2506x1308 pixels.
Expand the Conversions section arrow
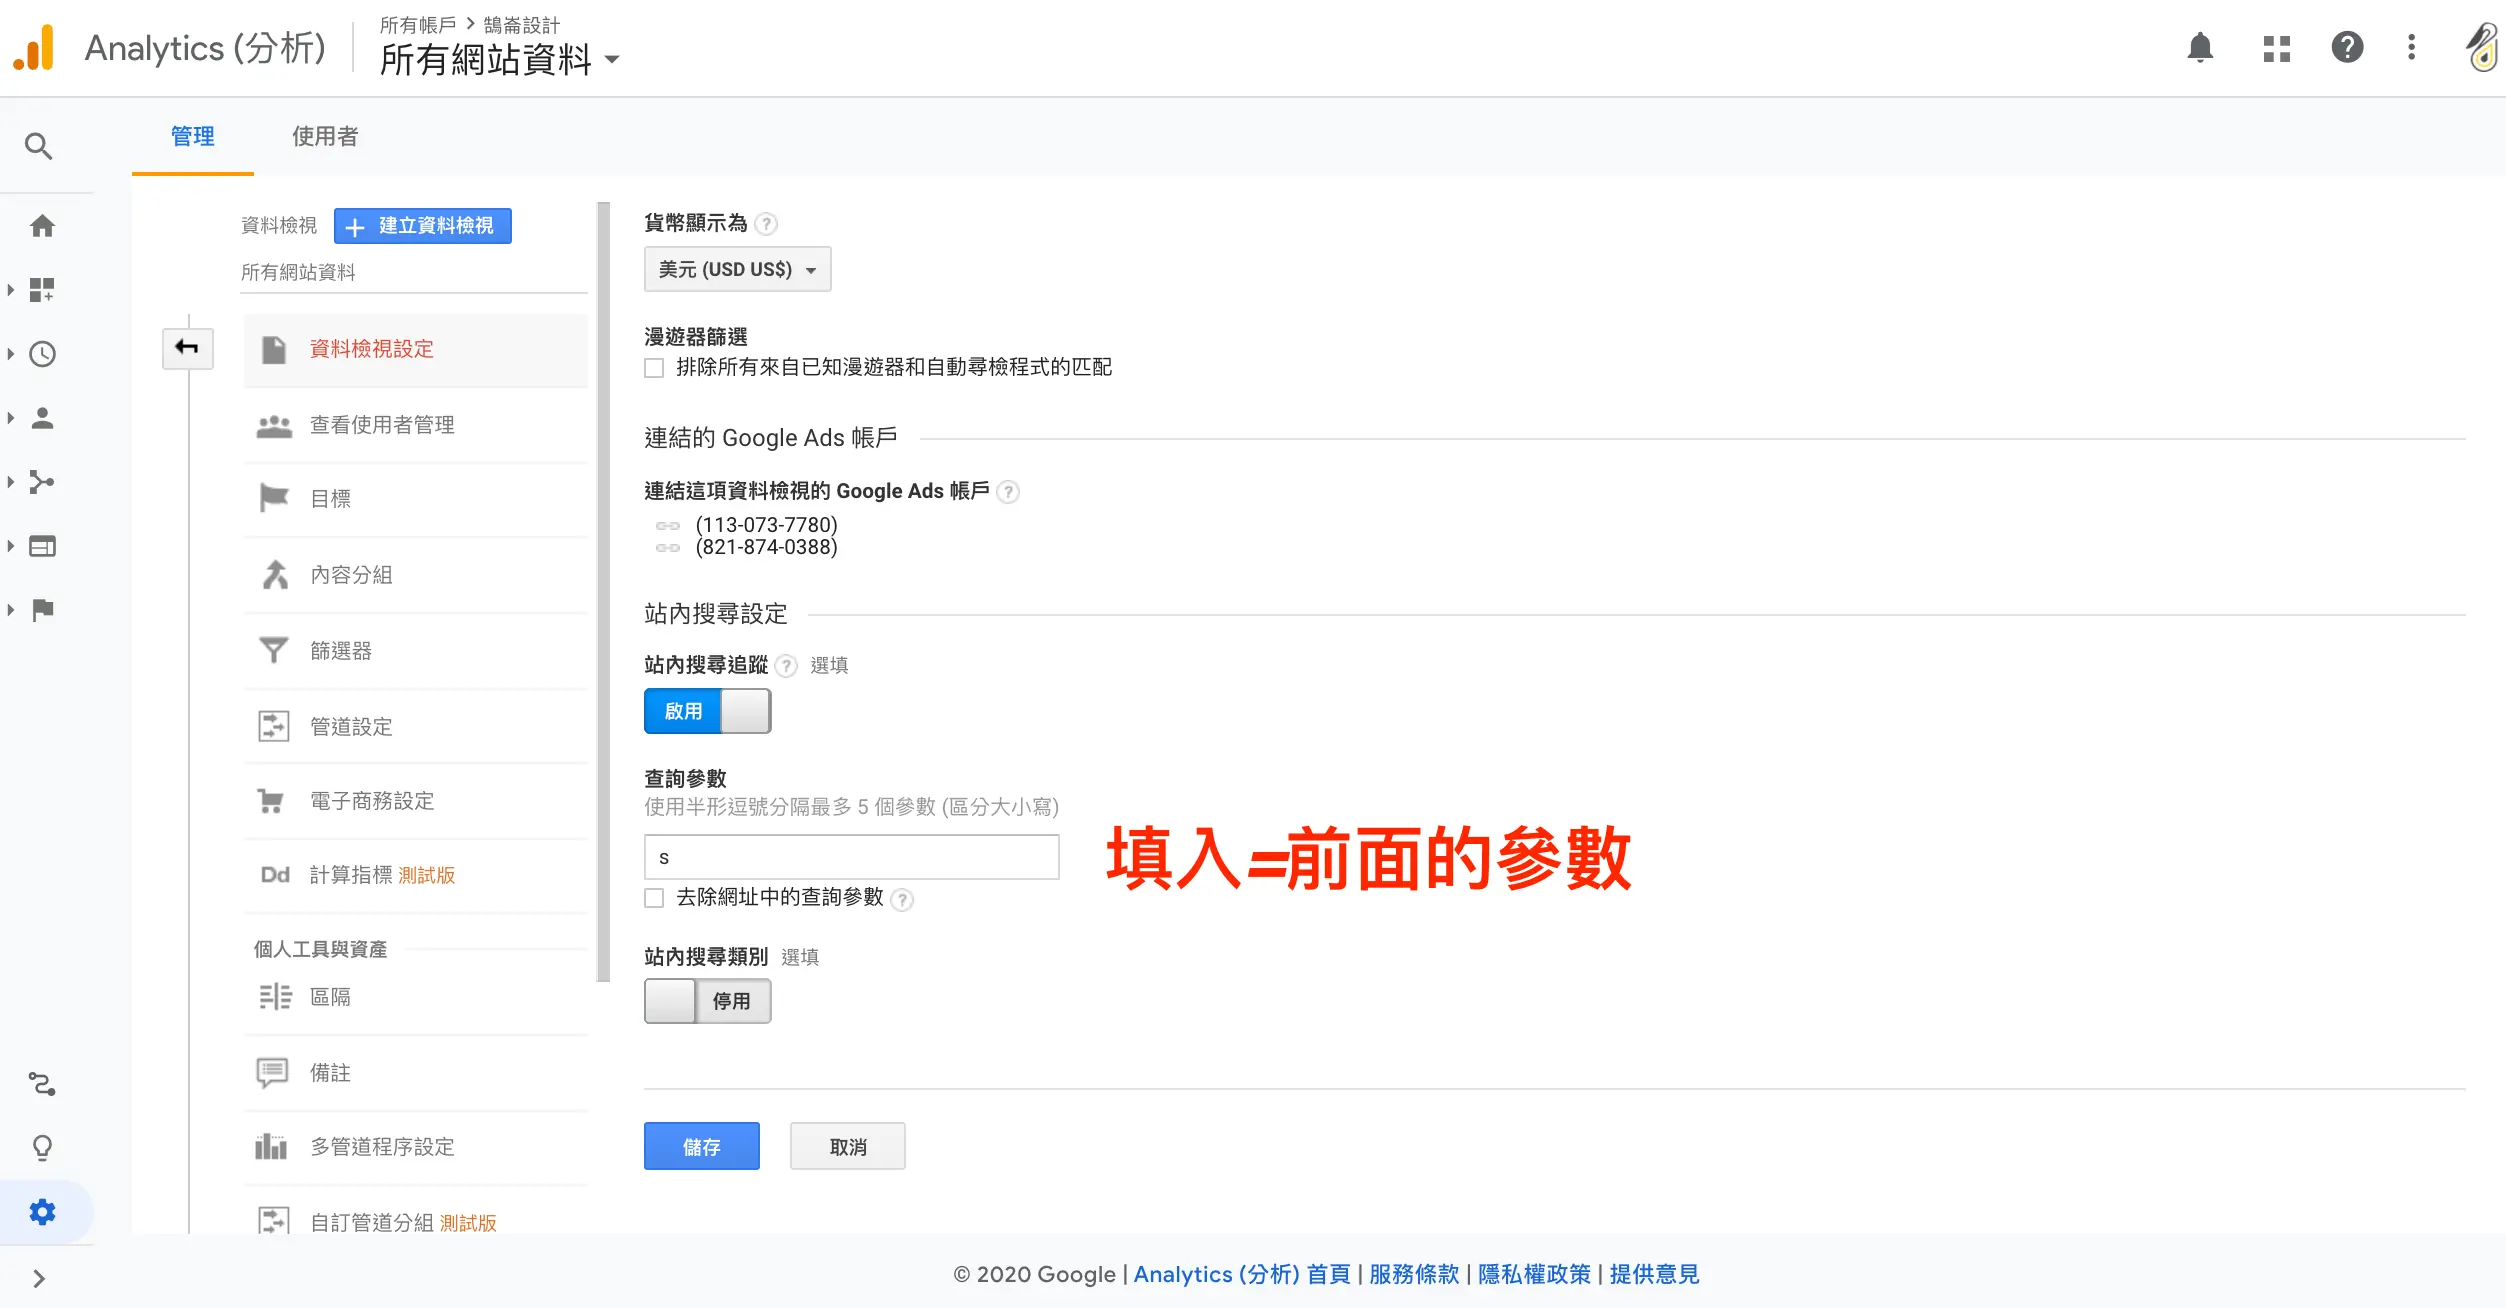pyautogui.click(x=10, y=610)
